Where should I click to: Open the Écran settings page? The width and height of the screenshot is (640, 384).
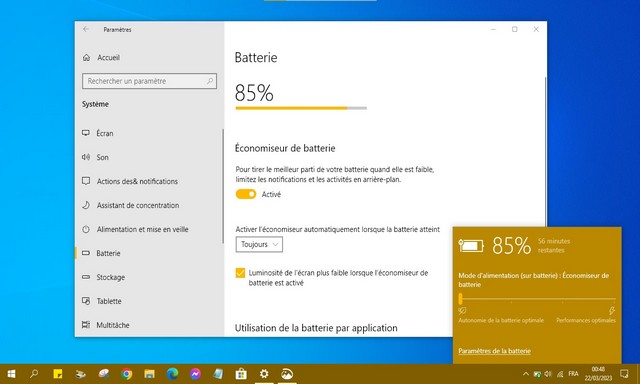tap(98, 133)
